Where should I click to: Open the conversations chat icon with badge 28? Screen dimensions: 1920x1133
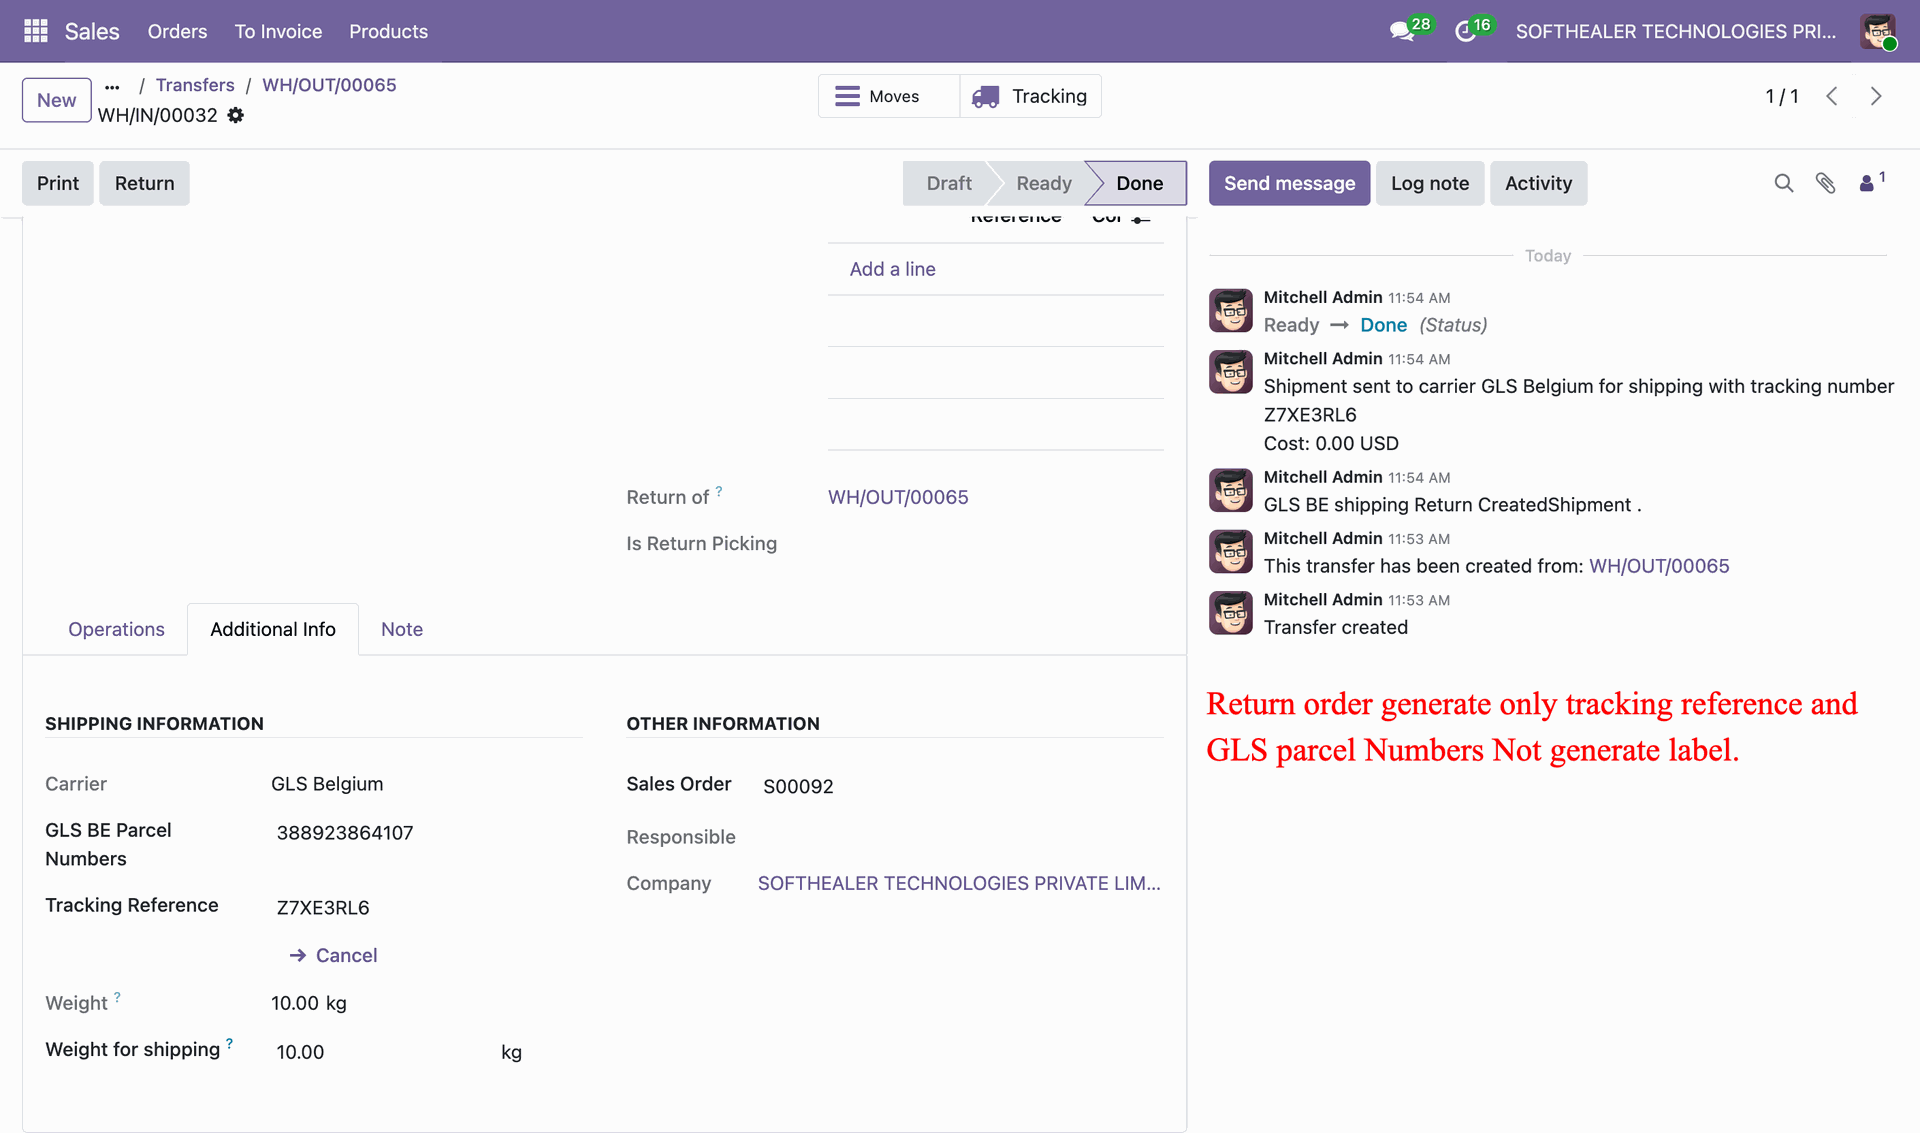[x=1402, y=31]
